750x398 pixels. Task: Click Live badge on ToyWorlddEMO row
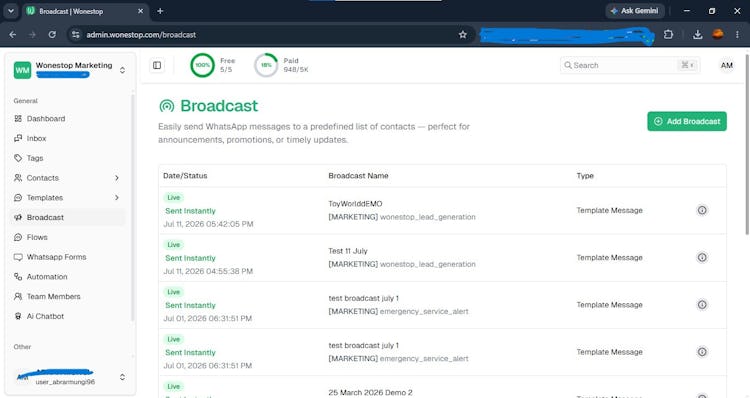pos(174,198)
